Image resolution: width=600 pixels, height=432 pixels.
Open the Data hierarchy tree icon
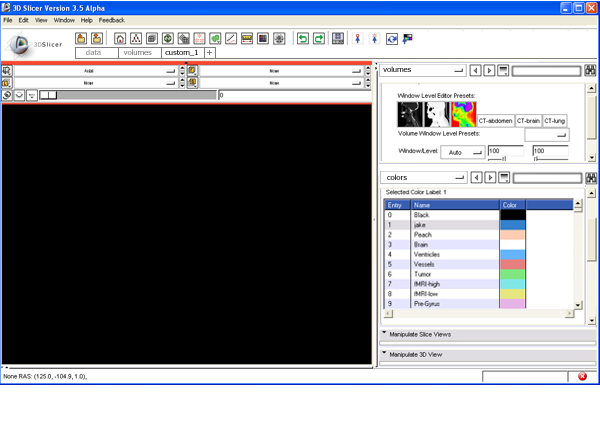136,38
